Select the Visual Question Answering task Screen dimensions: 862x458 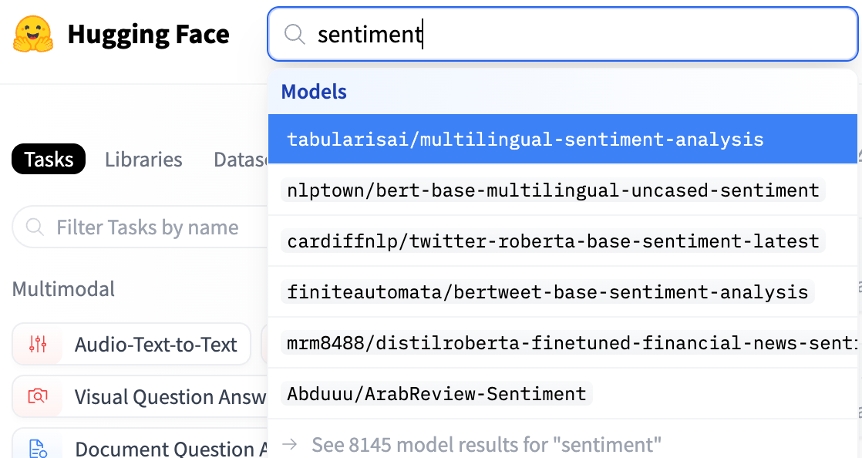(x=140, y=396)
